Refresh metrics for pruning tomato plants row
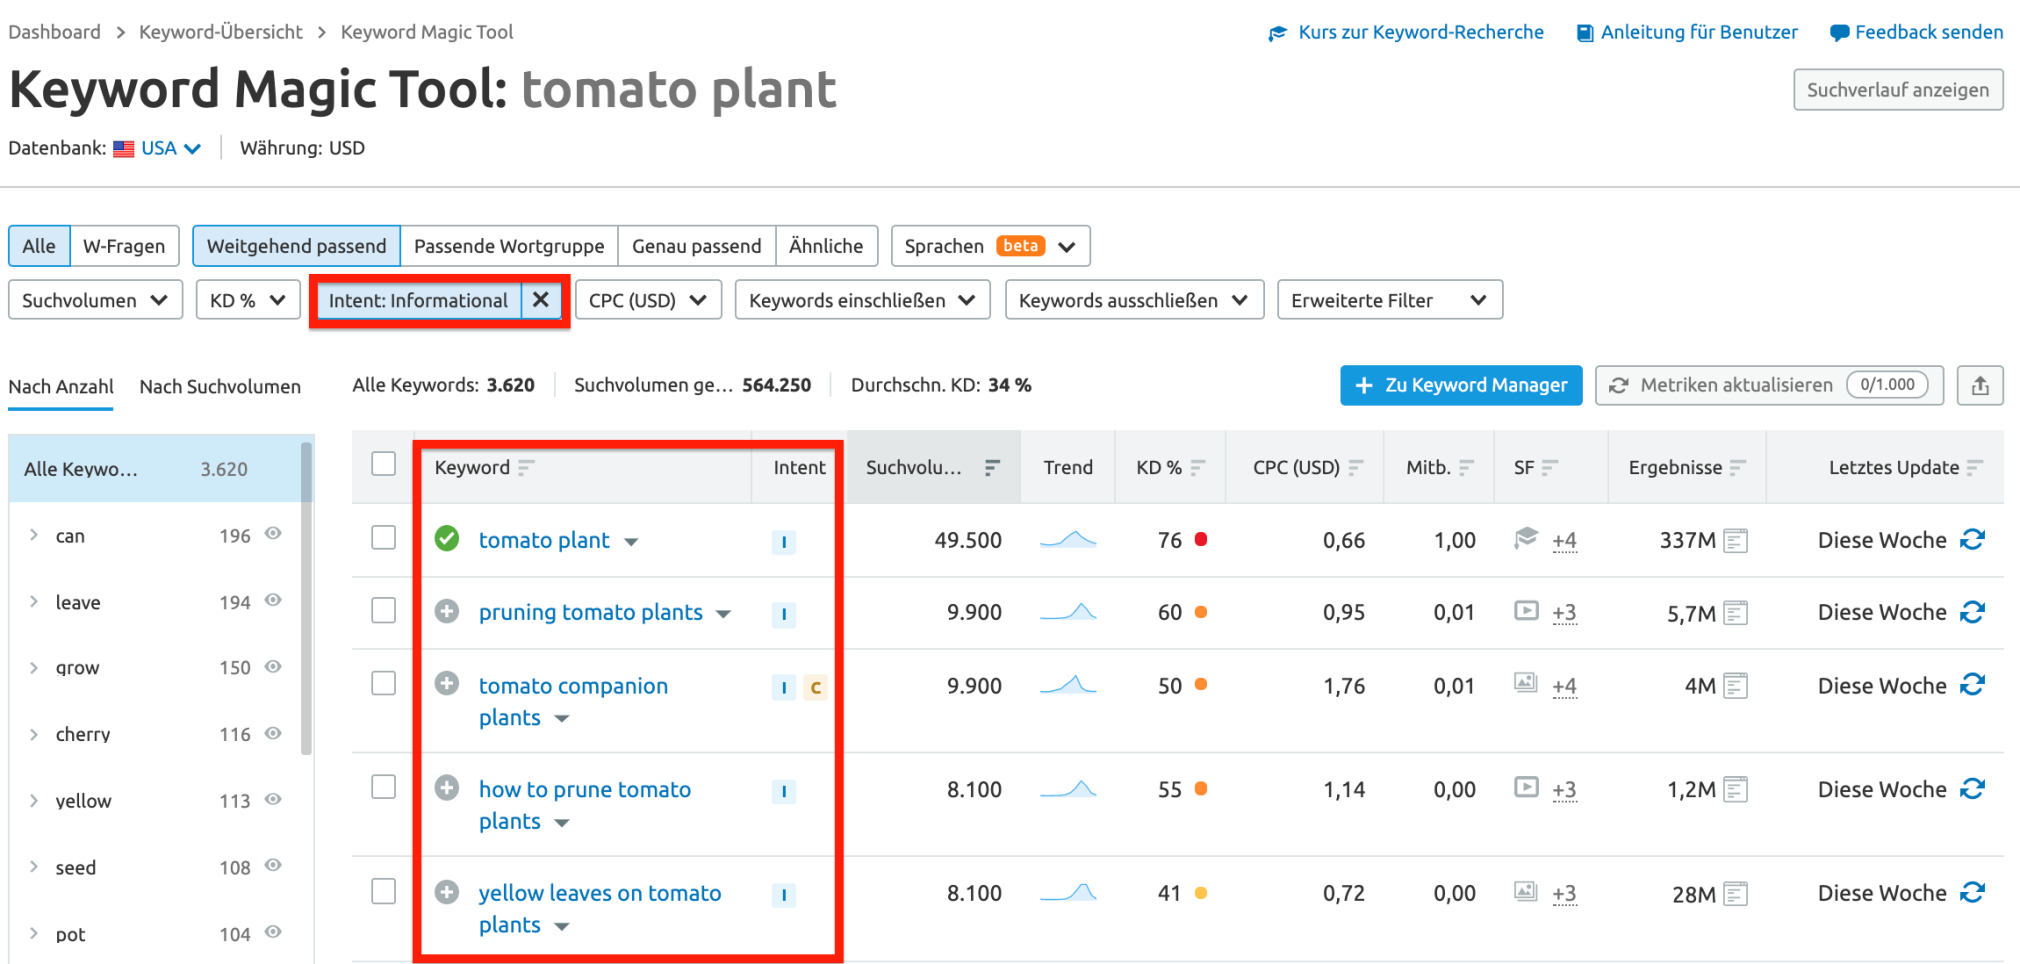The image size is (2020, 964). tap(1972, 612)
